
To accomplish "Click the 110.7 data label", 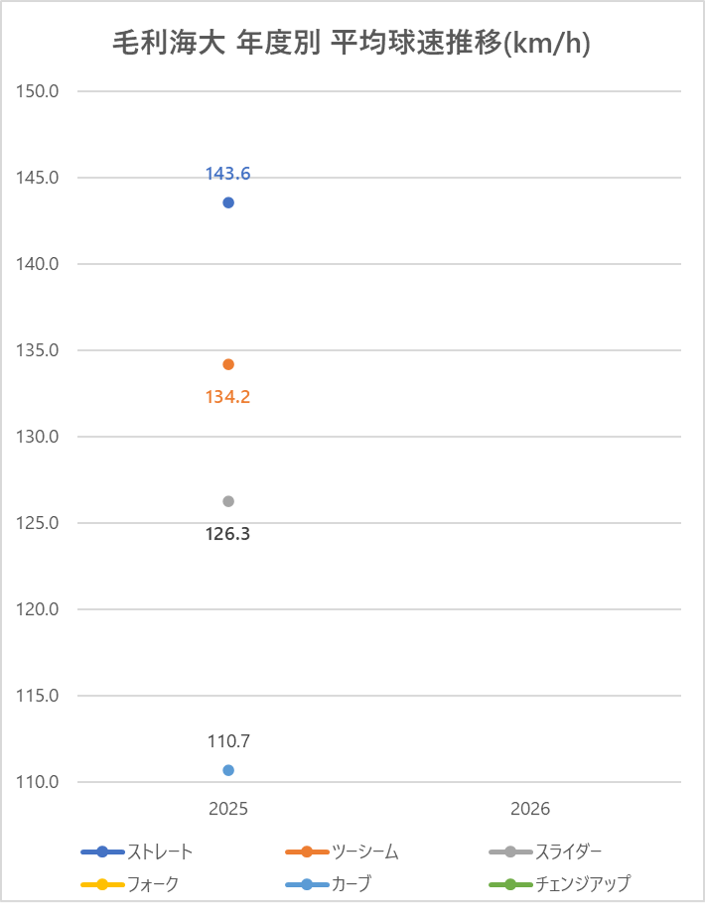I will point(228,741).
